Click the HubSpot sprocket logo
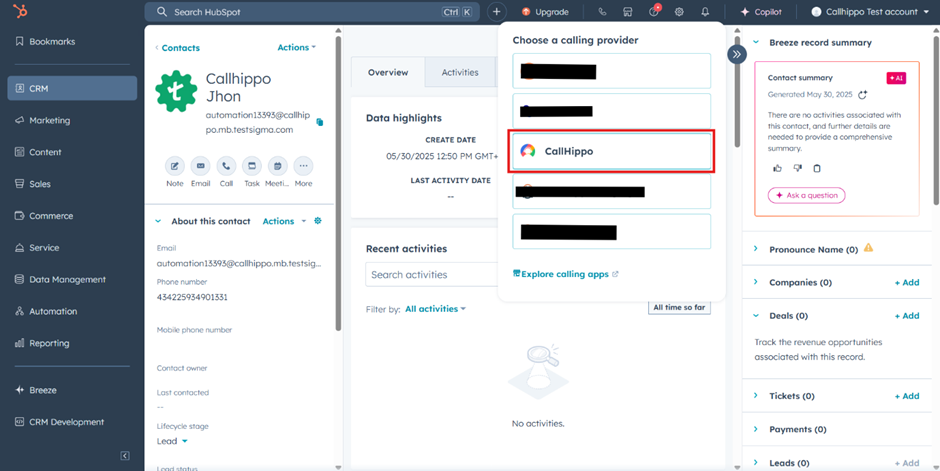The width and height of the screenshot is (940, 471). (20, 11)
